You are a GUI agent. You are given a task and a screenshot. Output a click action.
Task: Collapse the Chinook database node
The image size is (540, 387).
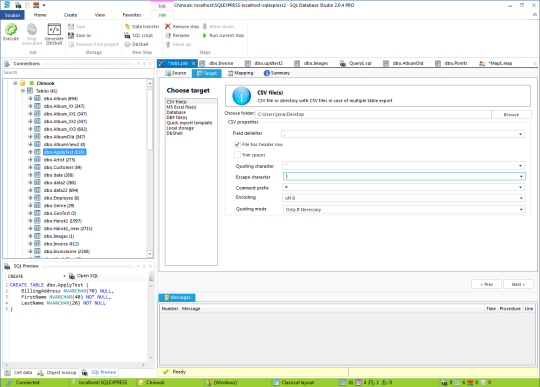pyautogui.click(x=15, y=83)
